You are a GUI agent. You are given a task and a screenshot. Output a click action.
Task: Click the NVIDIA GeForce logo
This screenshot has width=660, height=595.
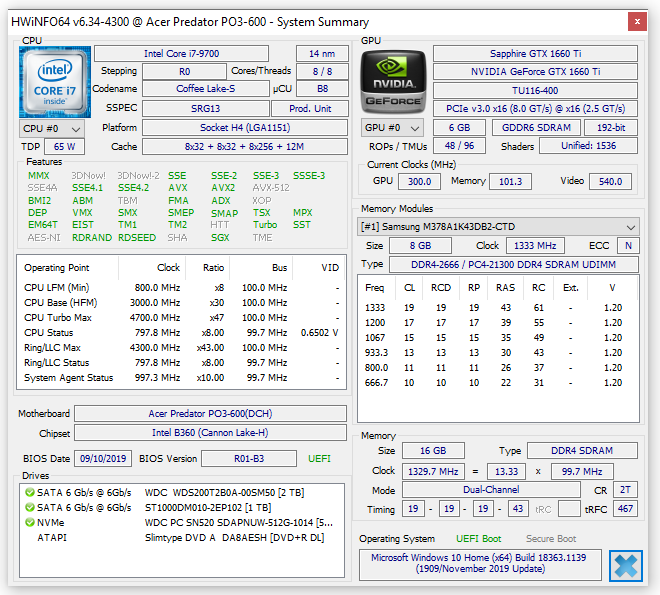(394, 82)
